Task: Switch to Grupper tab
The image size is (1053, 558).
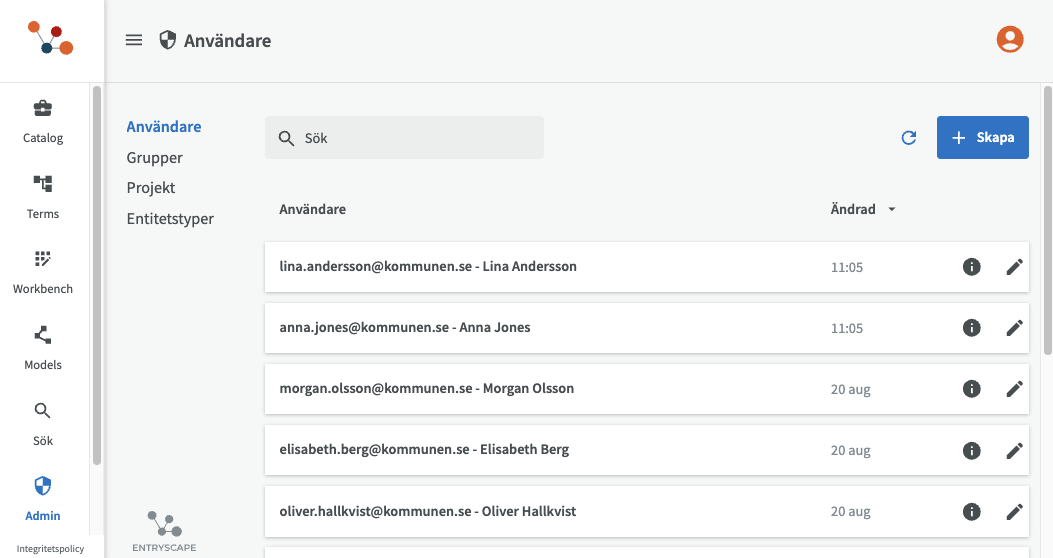Action: tap(154, 158)
